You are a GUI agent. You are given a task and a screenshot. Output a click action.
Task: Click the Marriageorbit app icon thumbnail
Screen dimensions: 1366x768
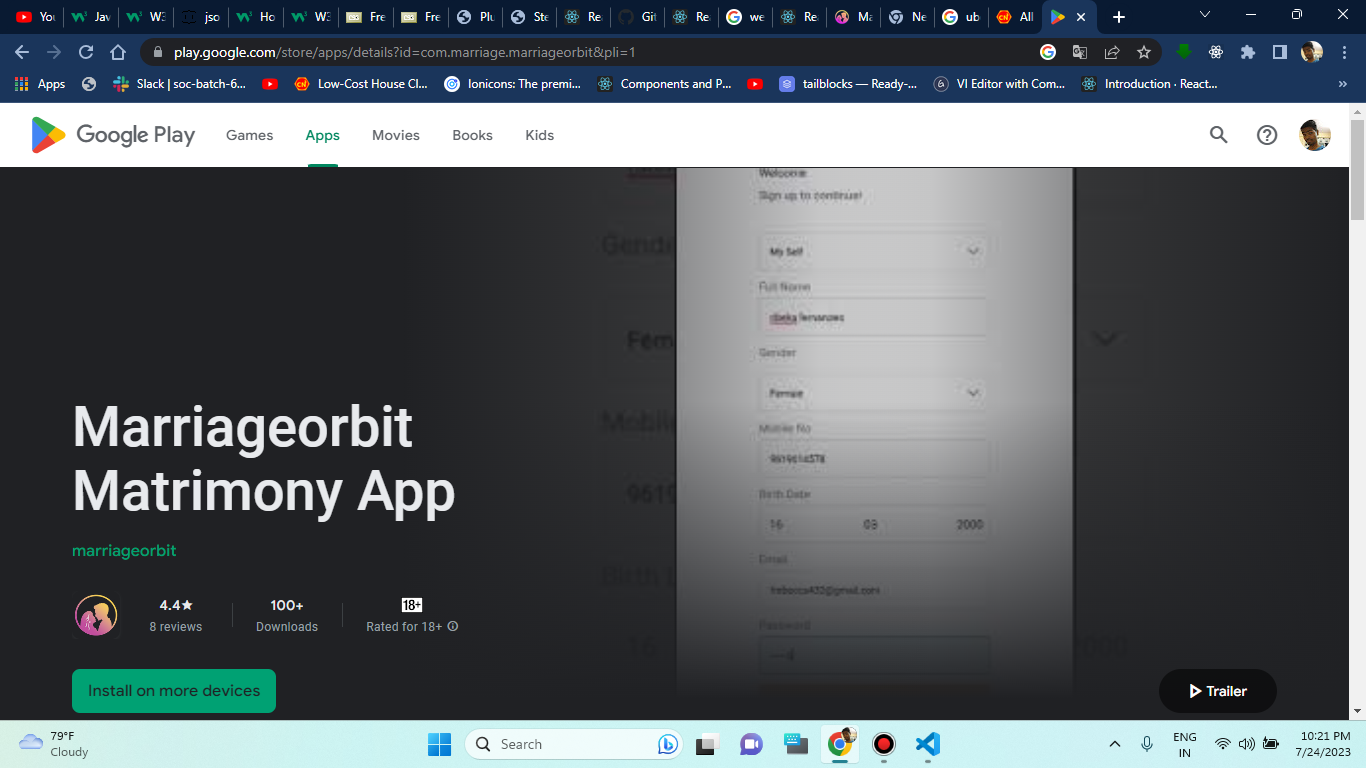[96, 615]
